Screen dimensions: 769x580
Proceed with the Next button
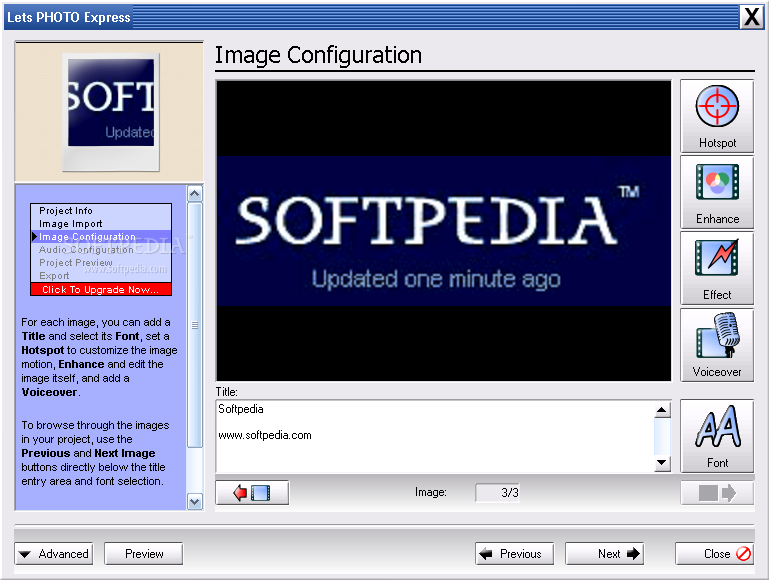click(x=605, y=554)
